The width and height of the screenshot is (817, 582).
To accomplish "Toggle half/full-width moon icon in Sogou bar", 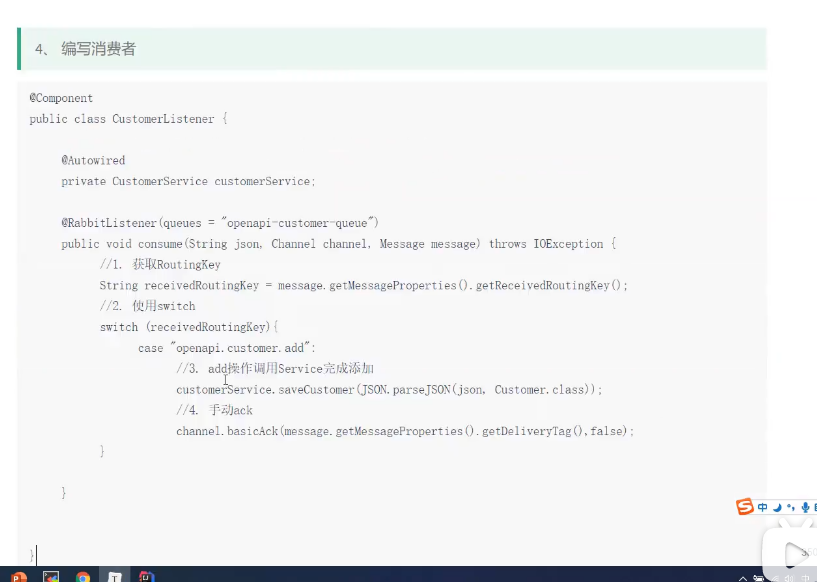I will pyautogui.click(x=777, y=508).
